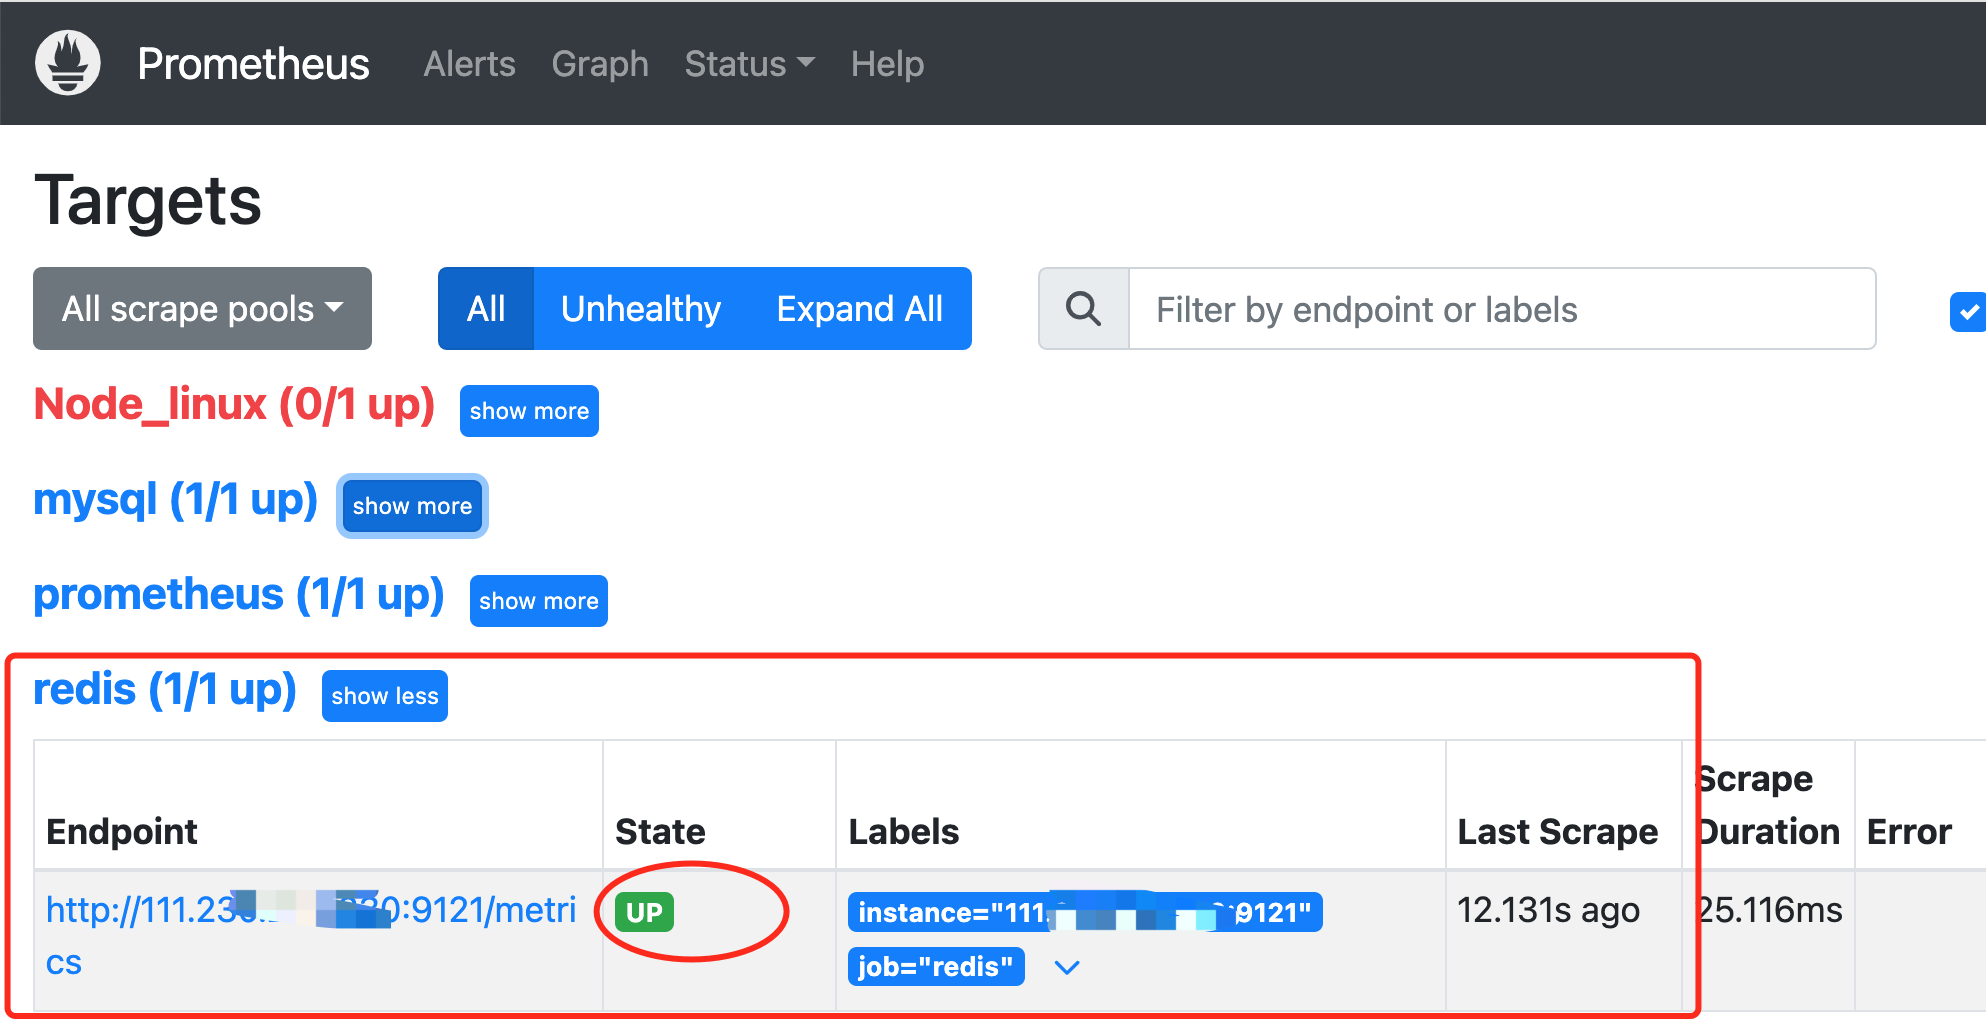Click the Prometheus flame logo icon
The width and height of the screenshot is (1986, 1026).
pyautogui.click(x=68, y=63)
